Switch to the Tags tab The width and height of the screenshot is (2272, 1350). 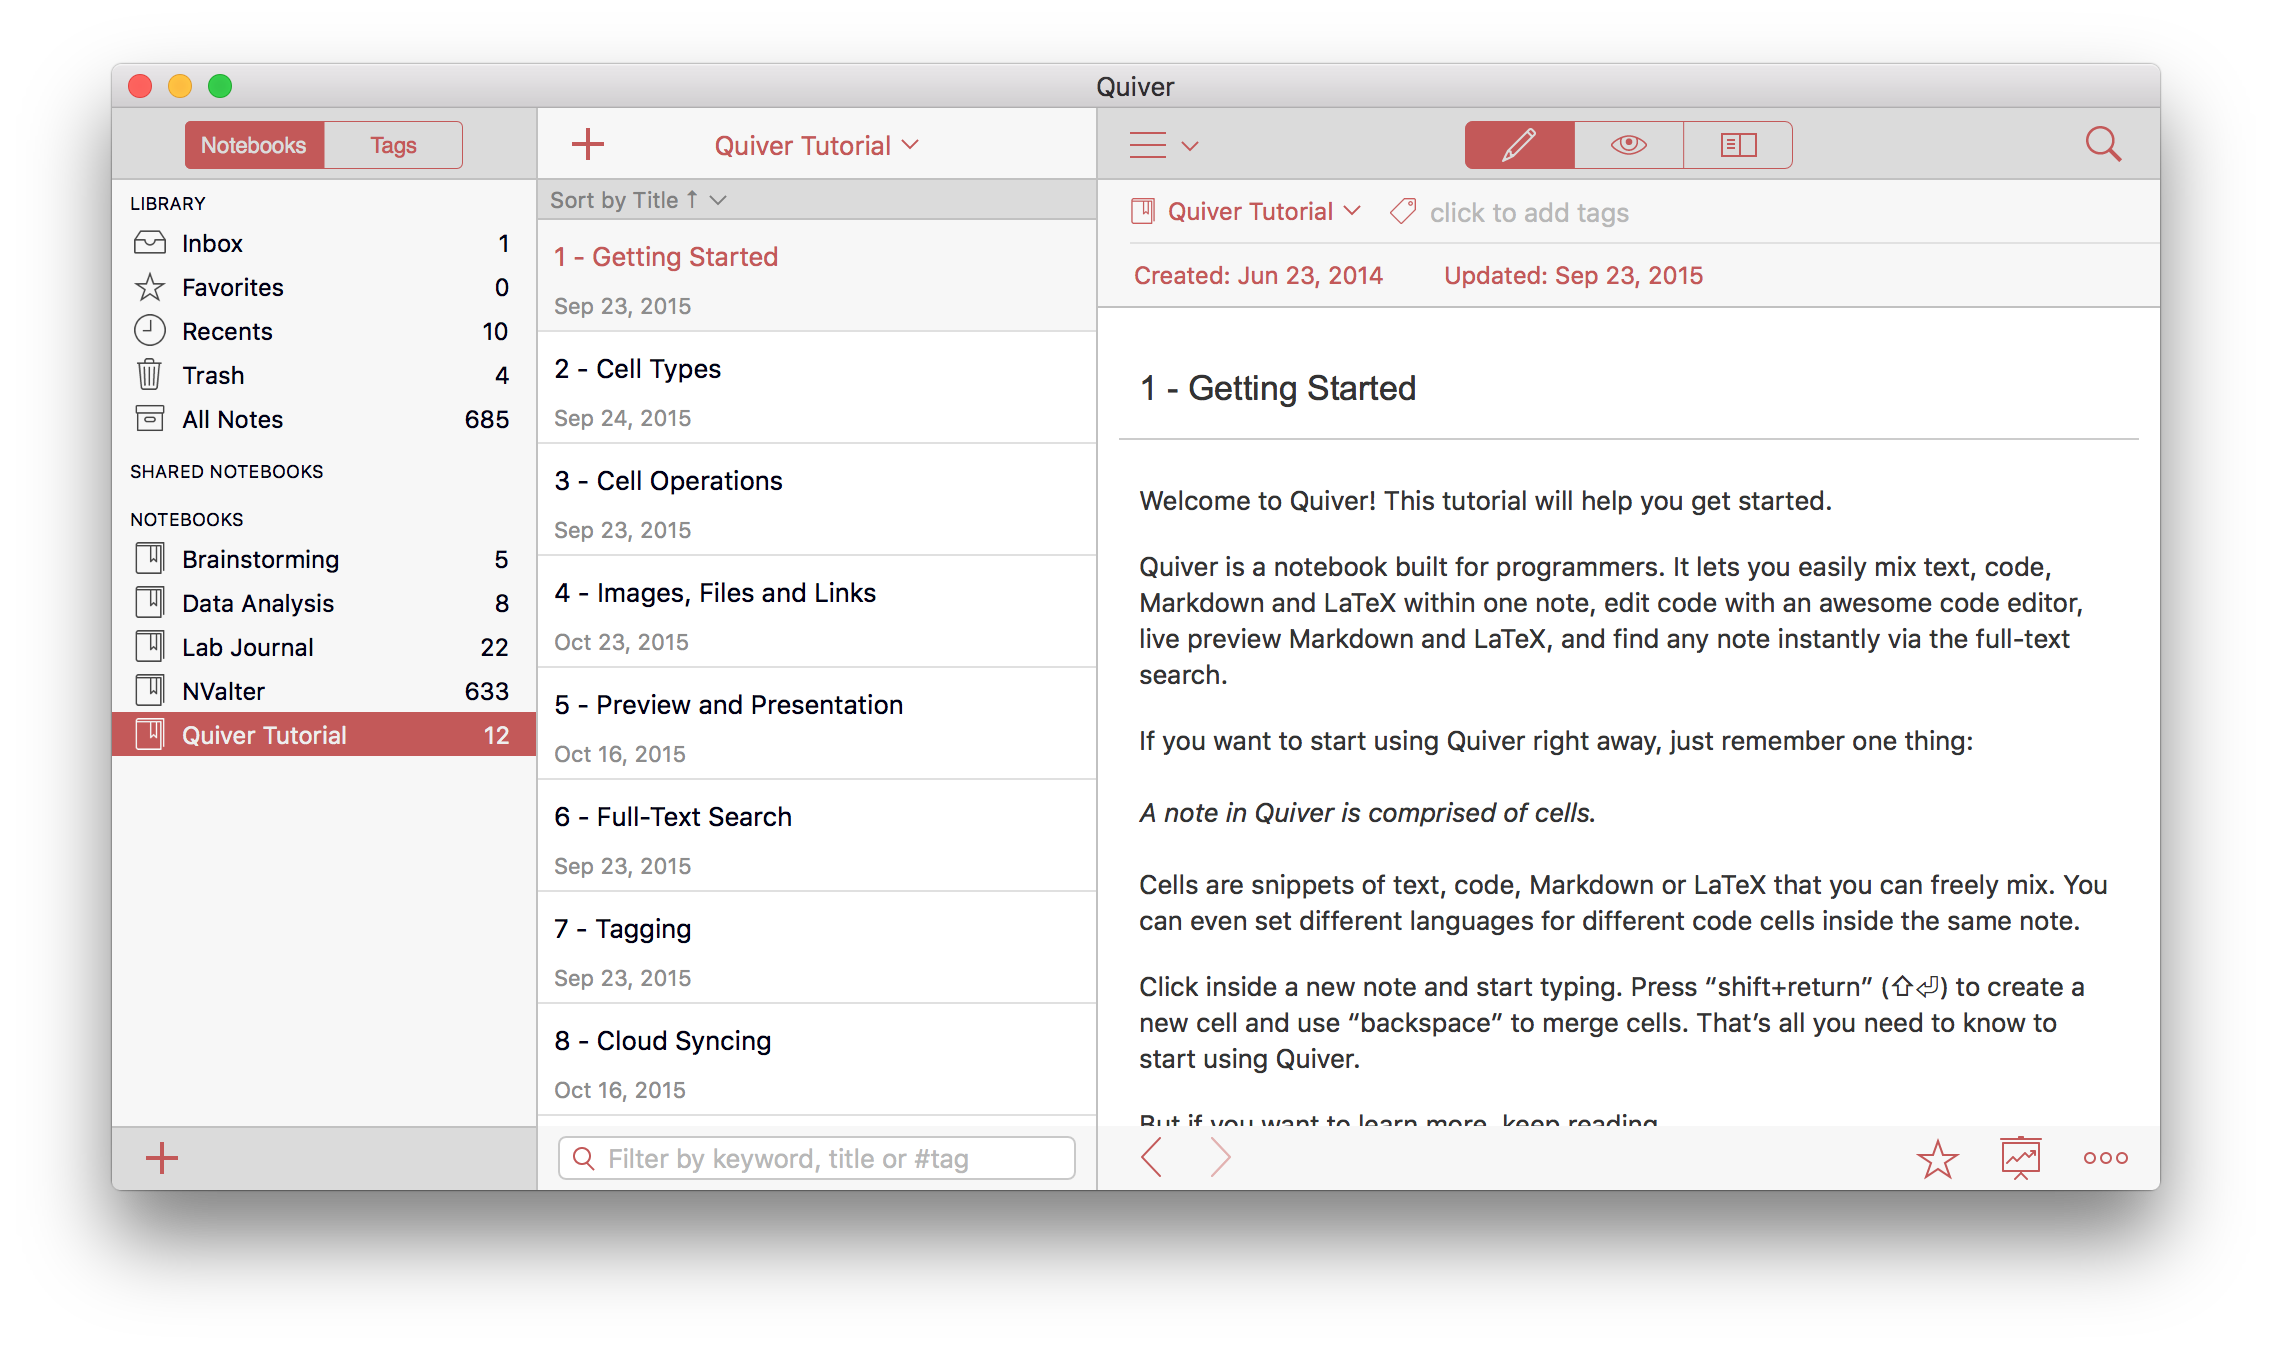point(393,145)
